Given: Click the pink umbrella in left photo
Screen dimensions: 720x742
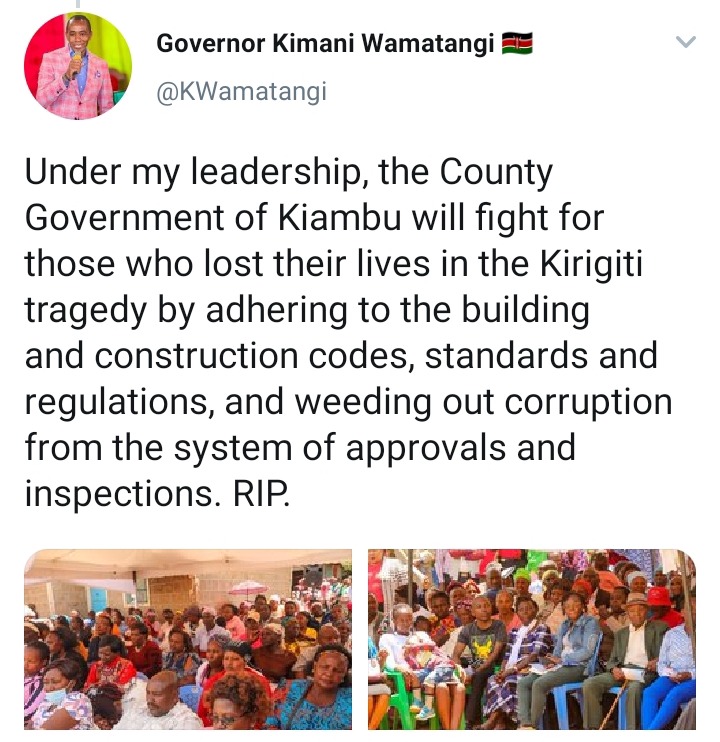Looking at the screenshot, I should coord(248,589).
